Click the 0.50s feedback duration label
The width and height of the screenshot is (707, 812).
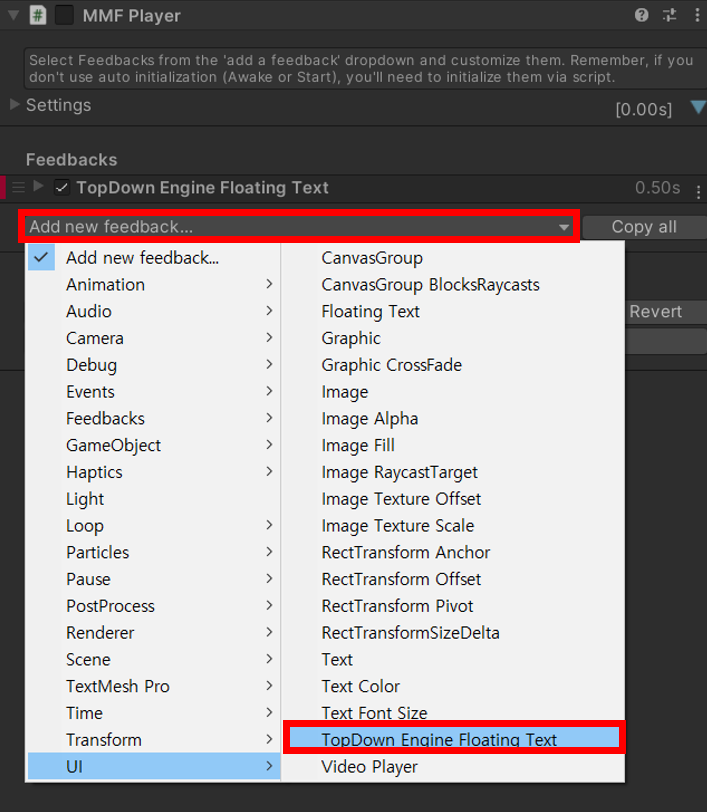pyautogui.click(x=658, y=187)
